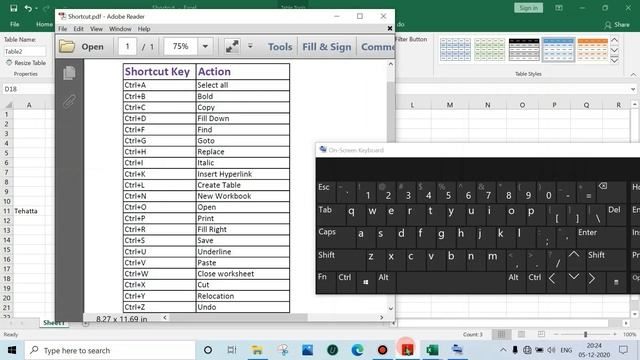
Task: Open the notification center icon
Action: 623,350
